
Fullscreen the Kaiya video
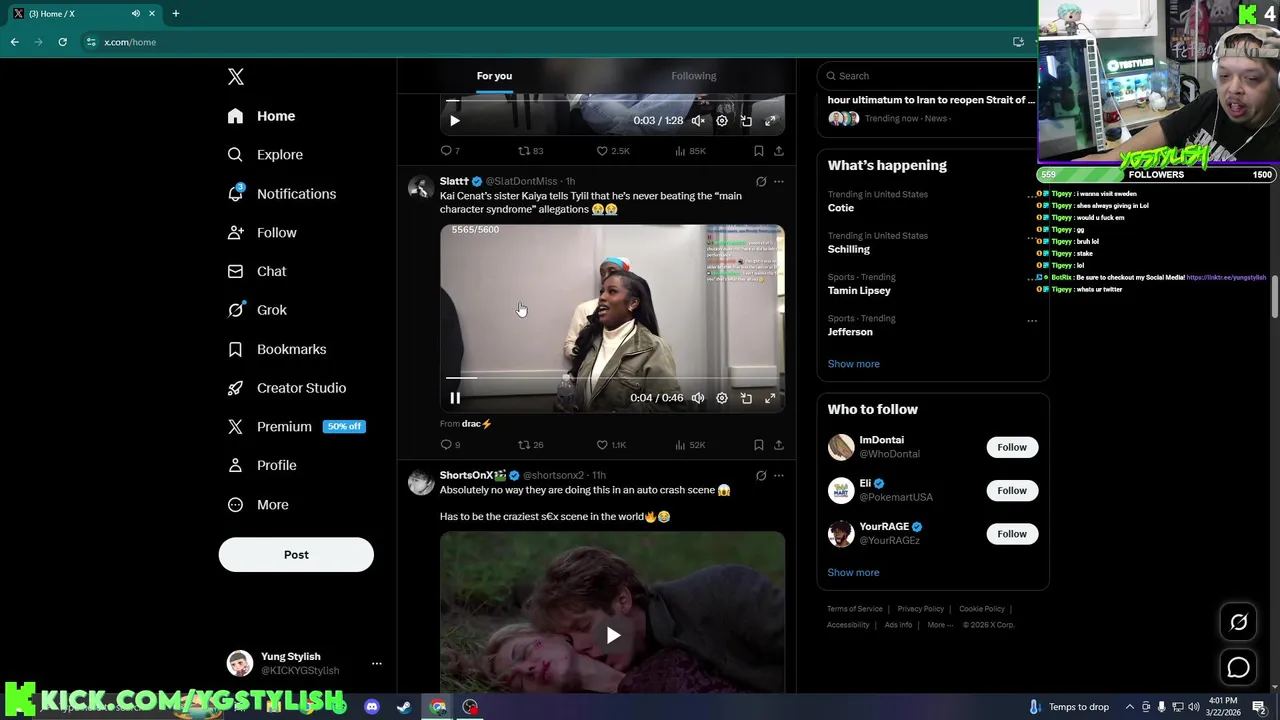pyautogui.click(x=770, y=398)
